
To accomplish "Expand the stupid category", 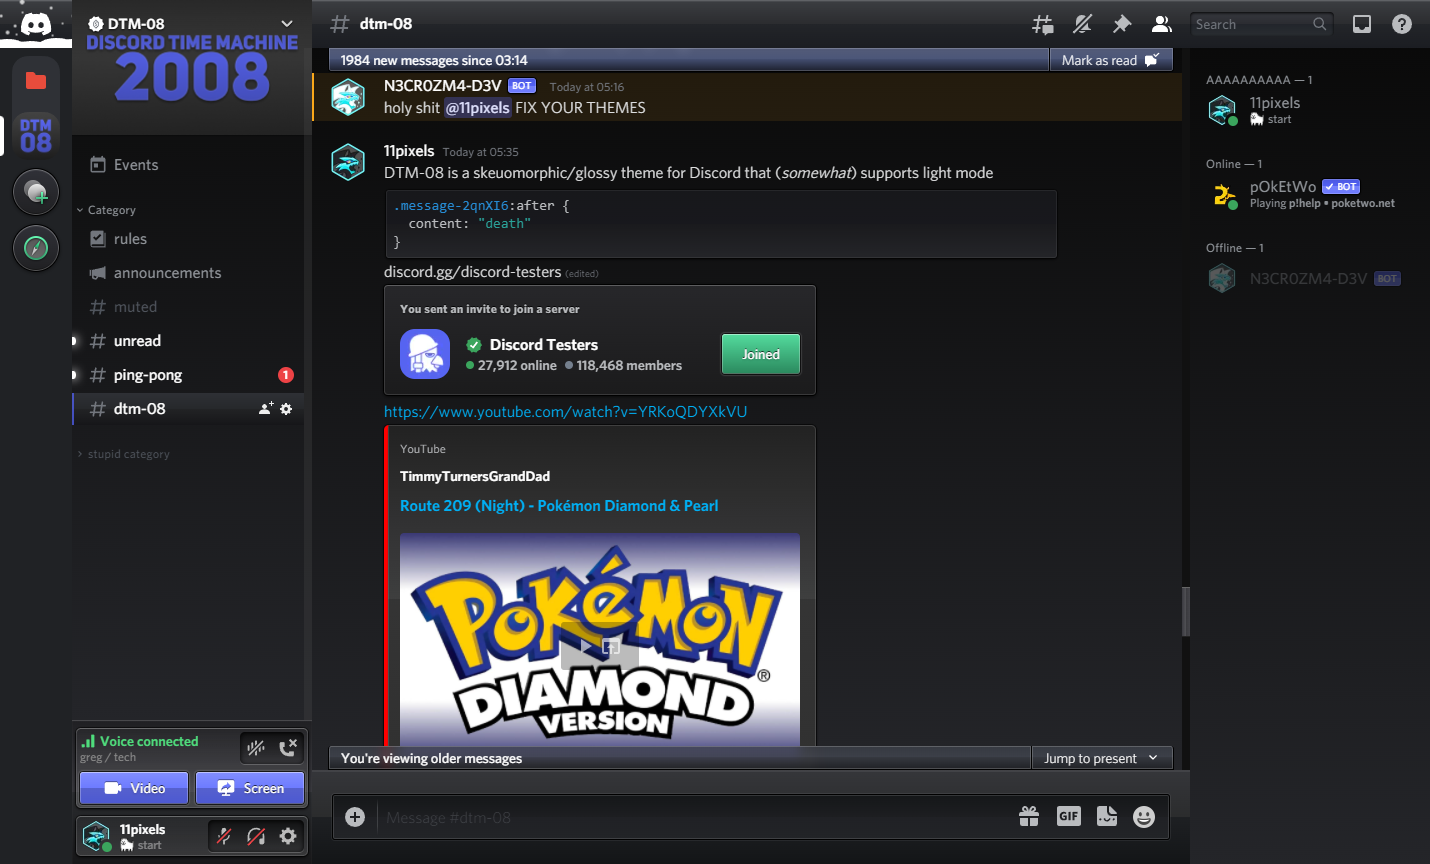I will click(x=128, y=454).
